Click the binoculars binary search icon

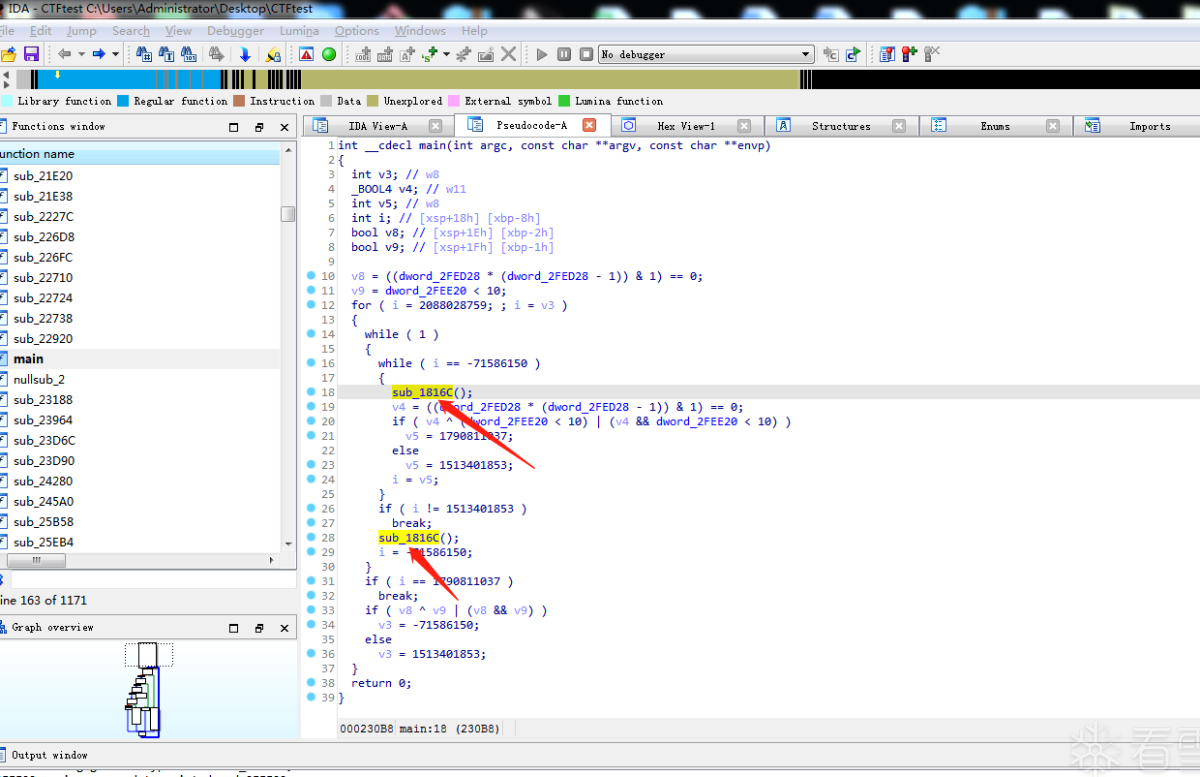pyautogui.click(x=189, y=54)
